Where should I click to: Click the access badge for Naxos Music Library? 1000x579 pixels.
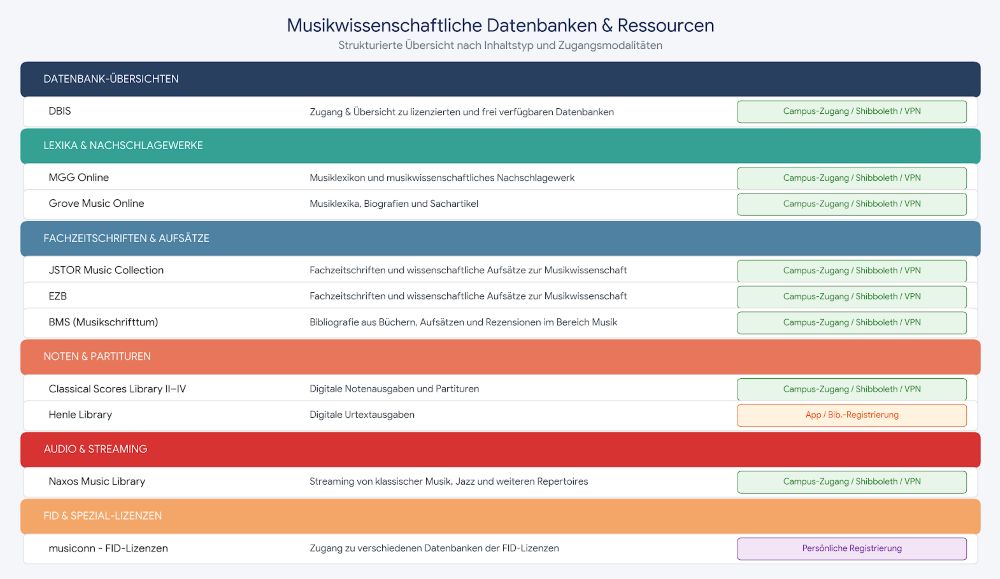pos(851,482)
